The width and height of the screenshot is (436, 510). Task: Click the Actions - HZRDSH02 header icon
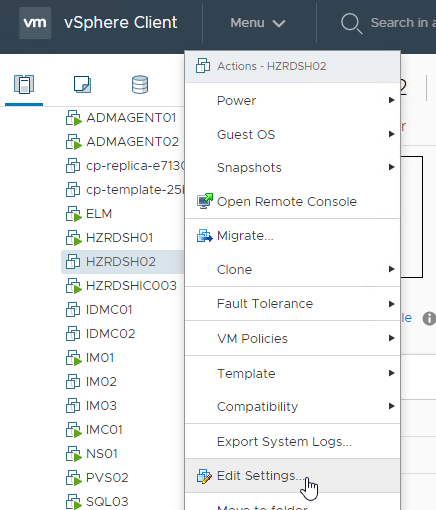click(203, 66)
